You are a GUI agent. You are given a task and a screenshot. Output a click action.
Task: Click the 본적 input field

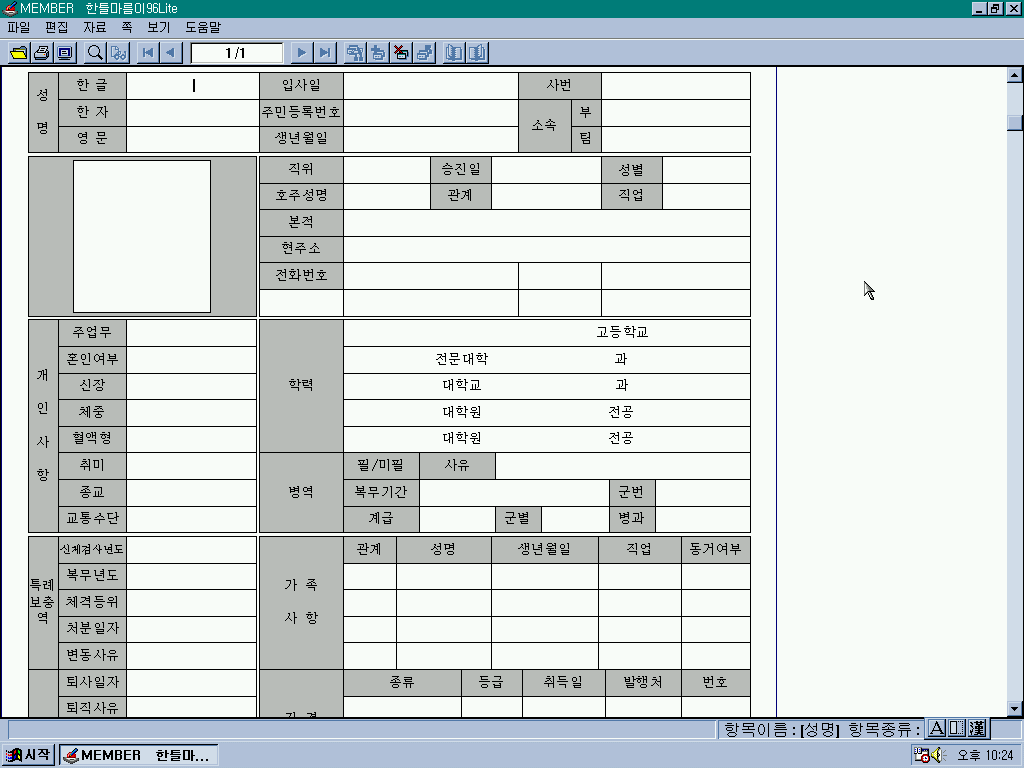(x=547, y=223)
